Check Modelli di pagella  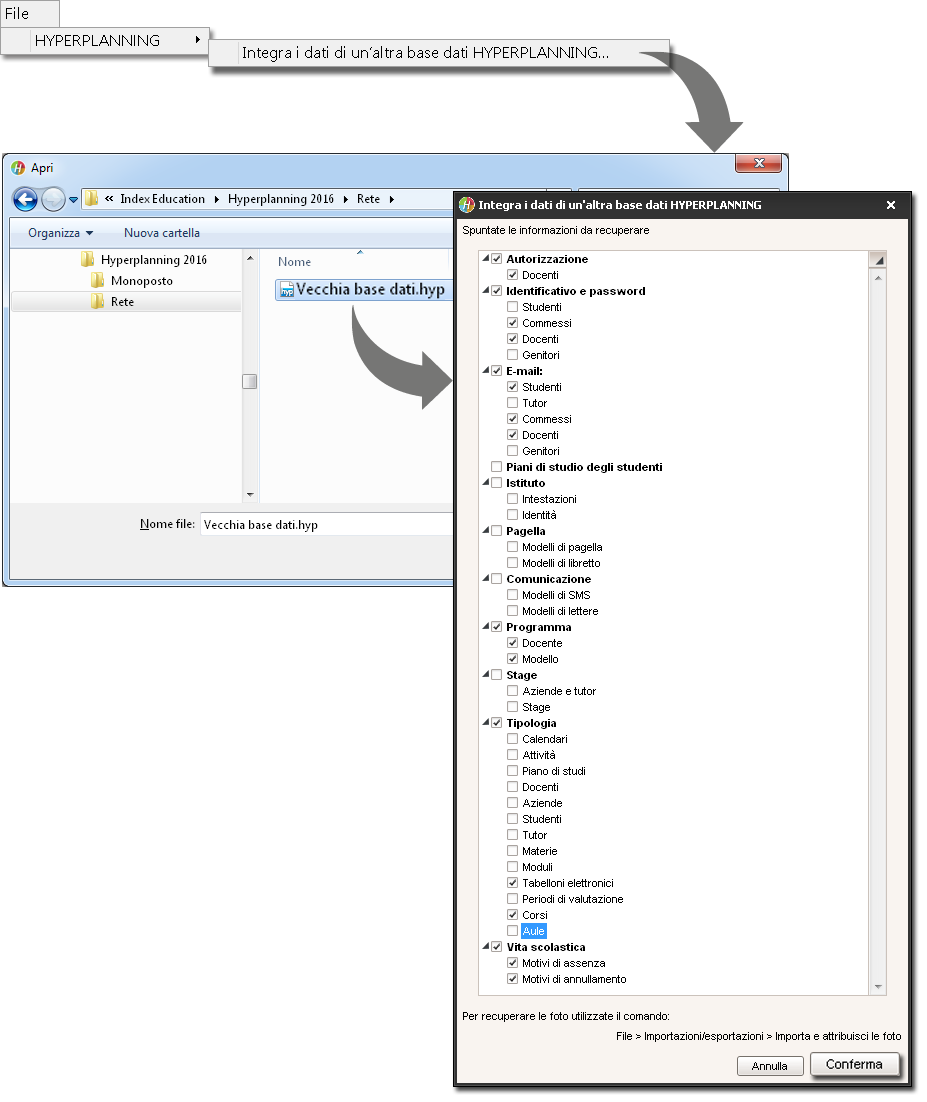[512, 547]
